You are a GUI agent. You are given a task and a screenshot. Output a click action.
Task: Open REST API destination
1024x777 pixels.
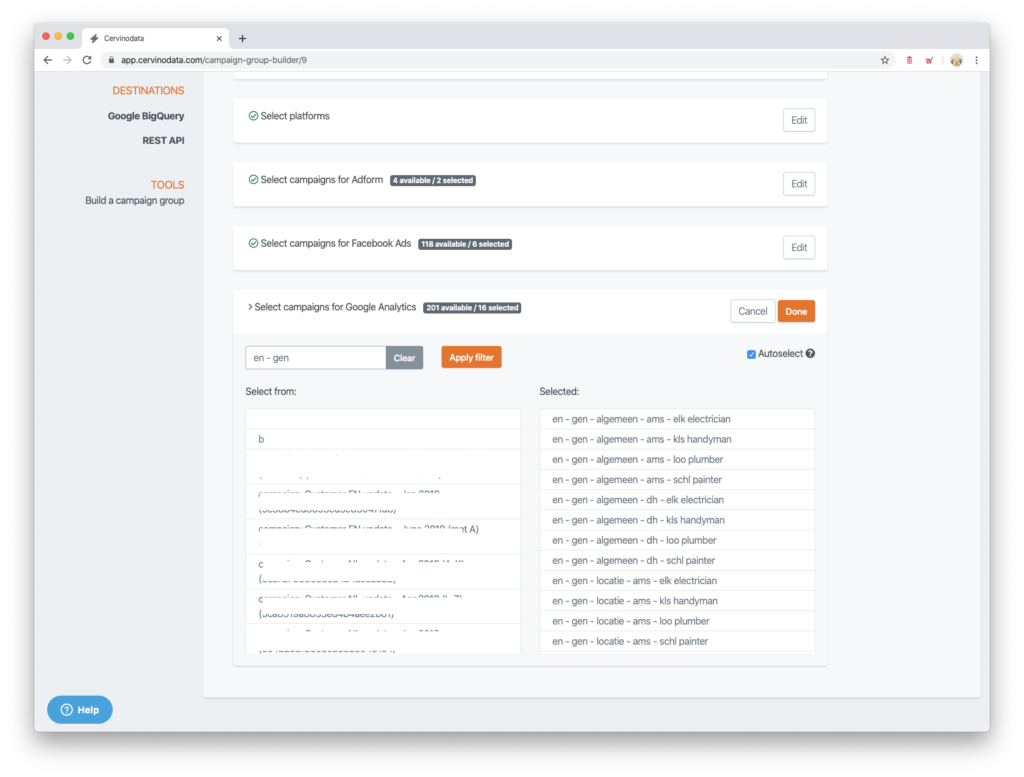click(163, 140)
